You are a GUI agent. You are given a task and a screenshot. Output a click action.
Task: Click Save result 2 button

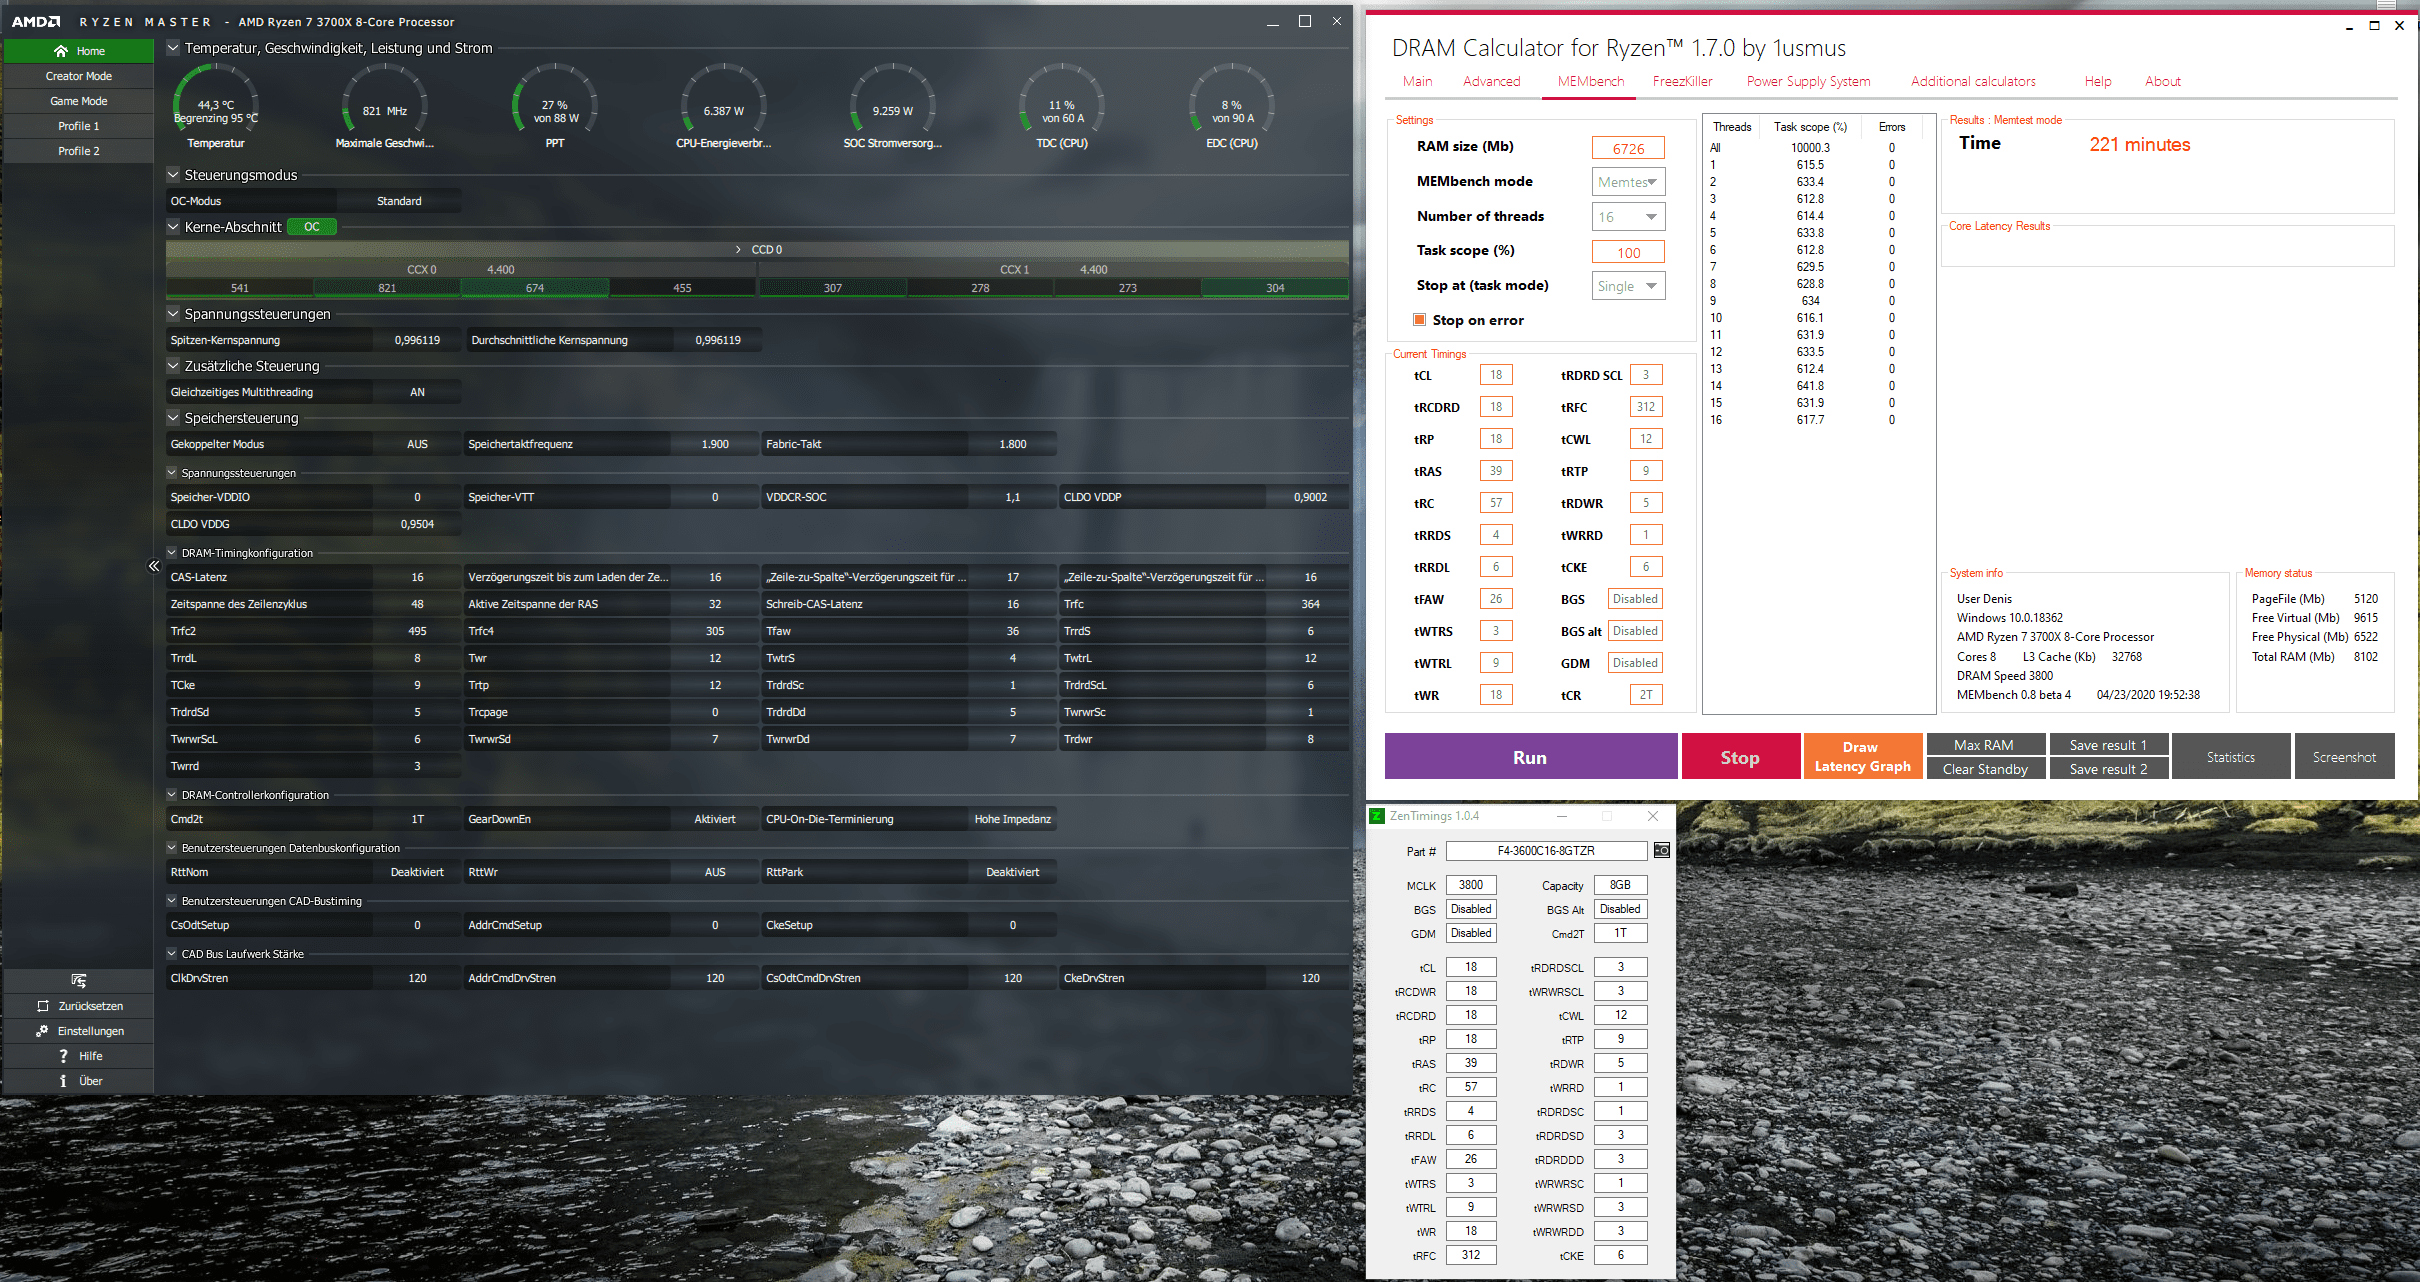tap(2108, 769)
